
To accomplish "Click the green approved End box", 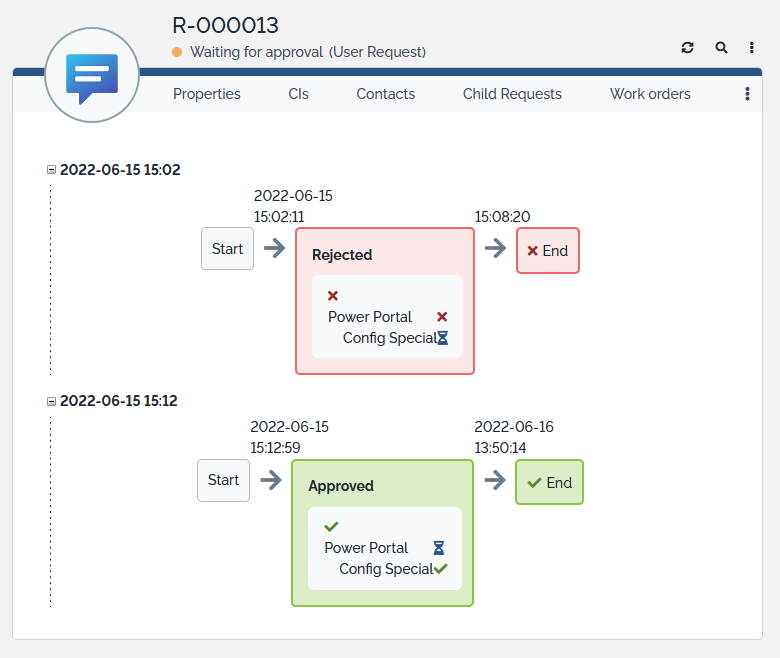I will pyautogui.click(x=549, y=482).
